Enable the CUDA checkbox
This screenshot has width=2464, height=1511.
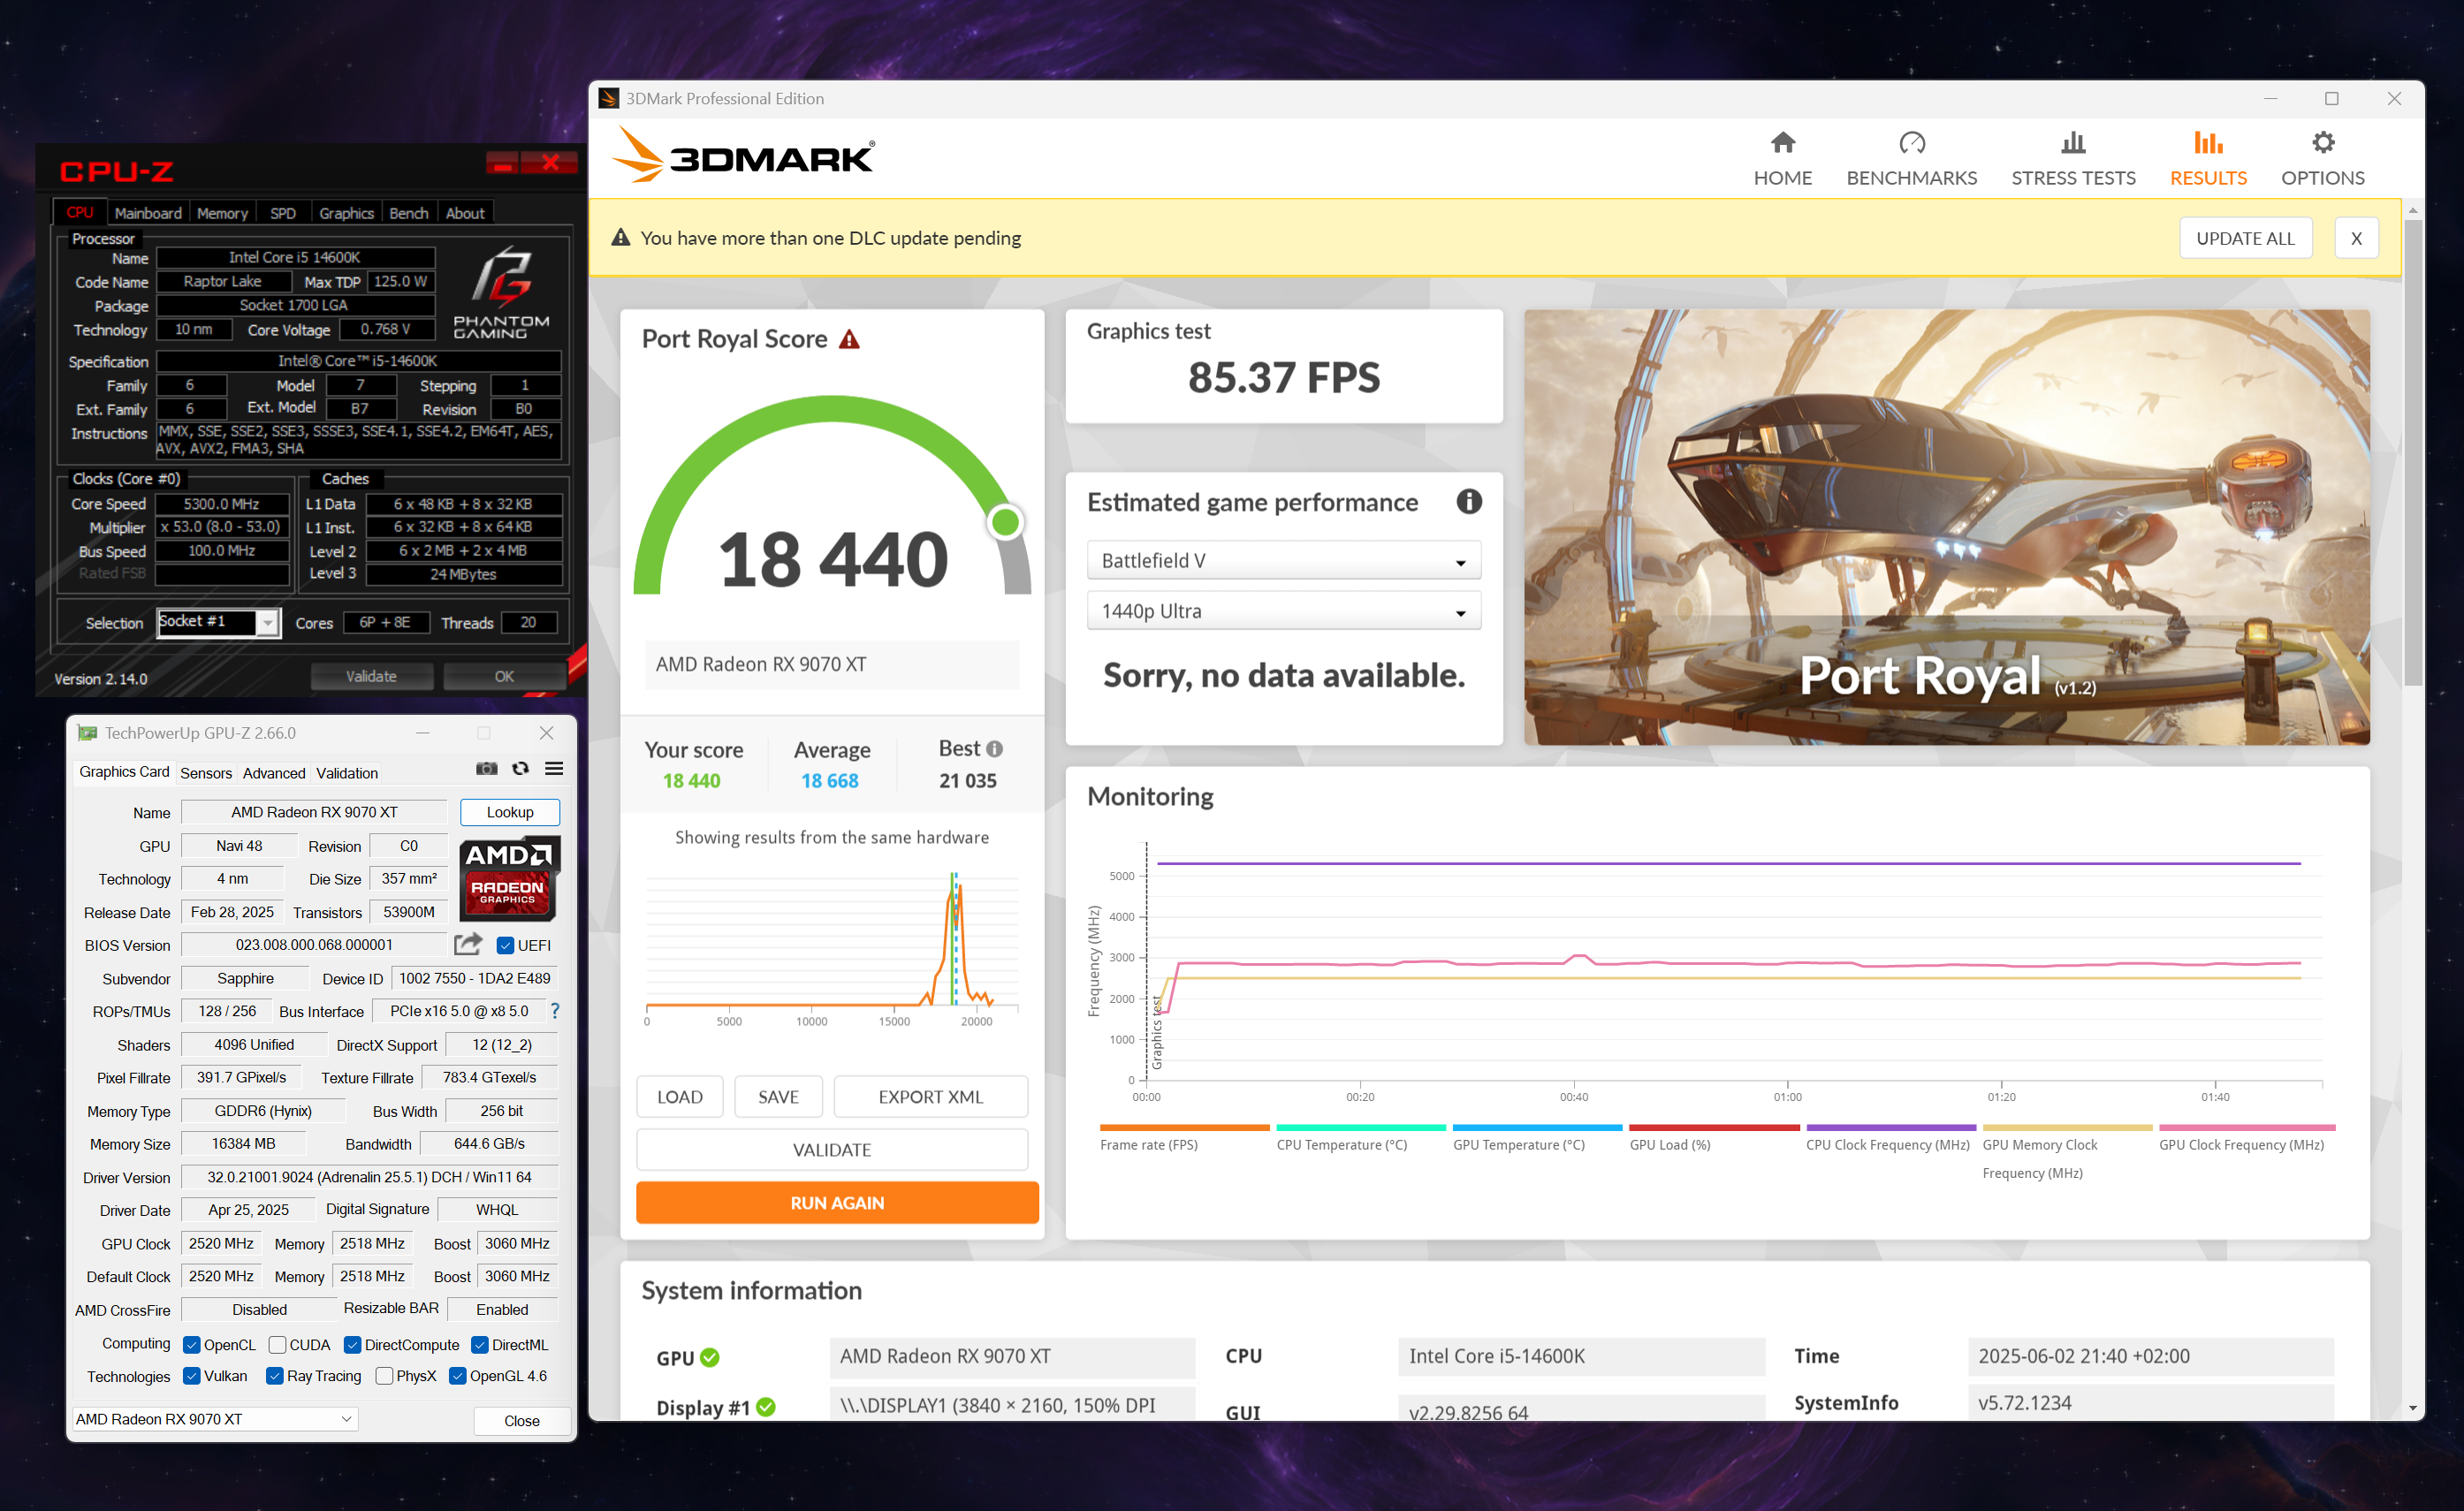(x=278, y=1345)
